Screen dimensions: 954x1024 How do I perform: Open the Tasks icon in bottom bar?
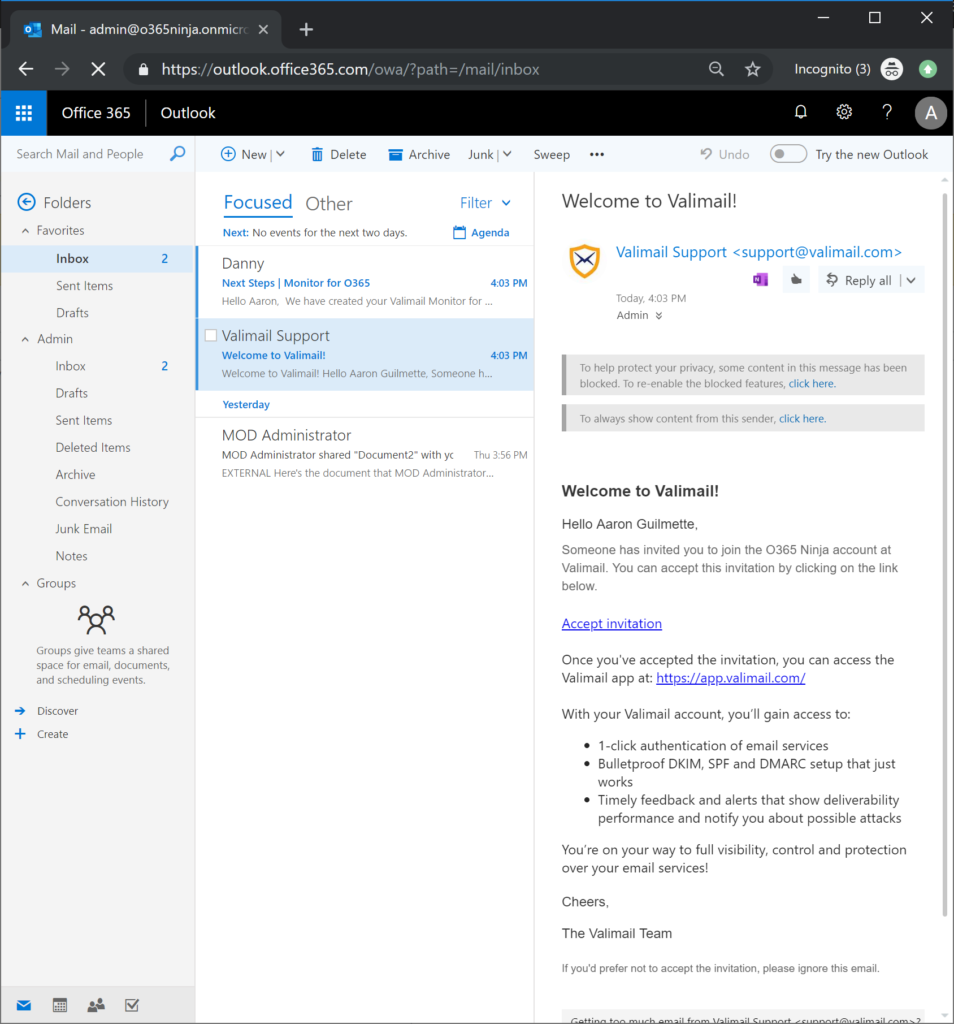pyautogui.click(x=131, y=1005)
